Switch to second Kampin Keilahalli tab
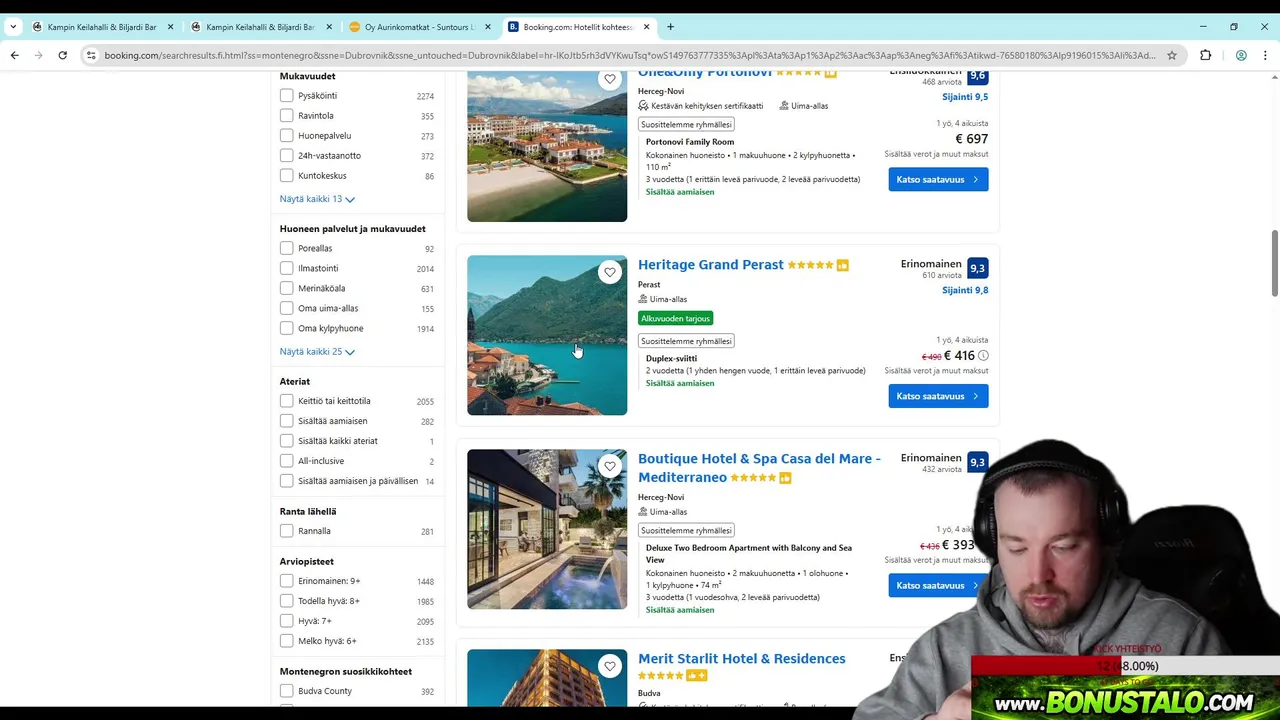1280x720 pixels. pos(261,27)
